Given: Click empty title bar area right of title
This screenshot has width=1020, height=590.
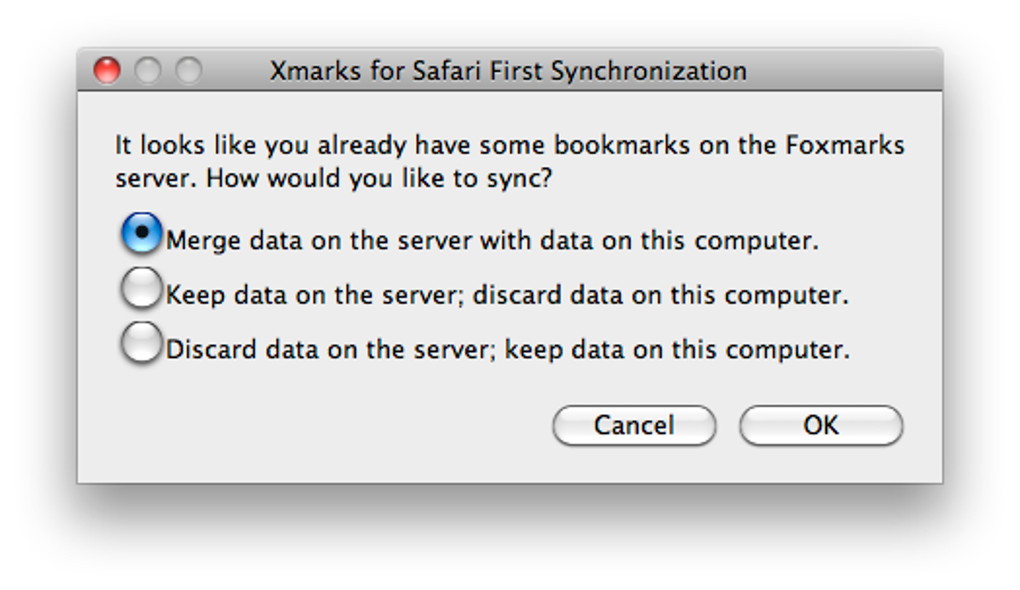Looking at the screenshot, I should coord(850,72).
